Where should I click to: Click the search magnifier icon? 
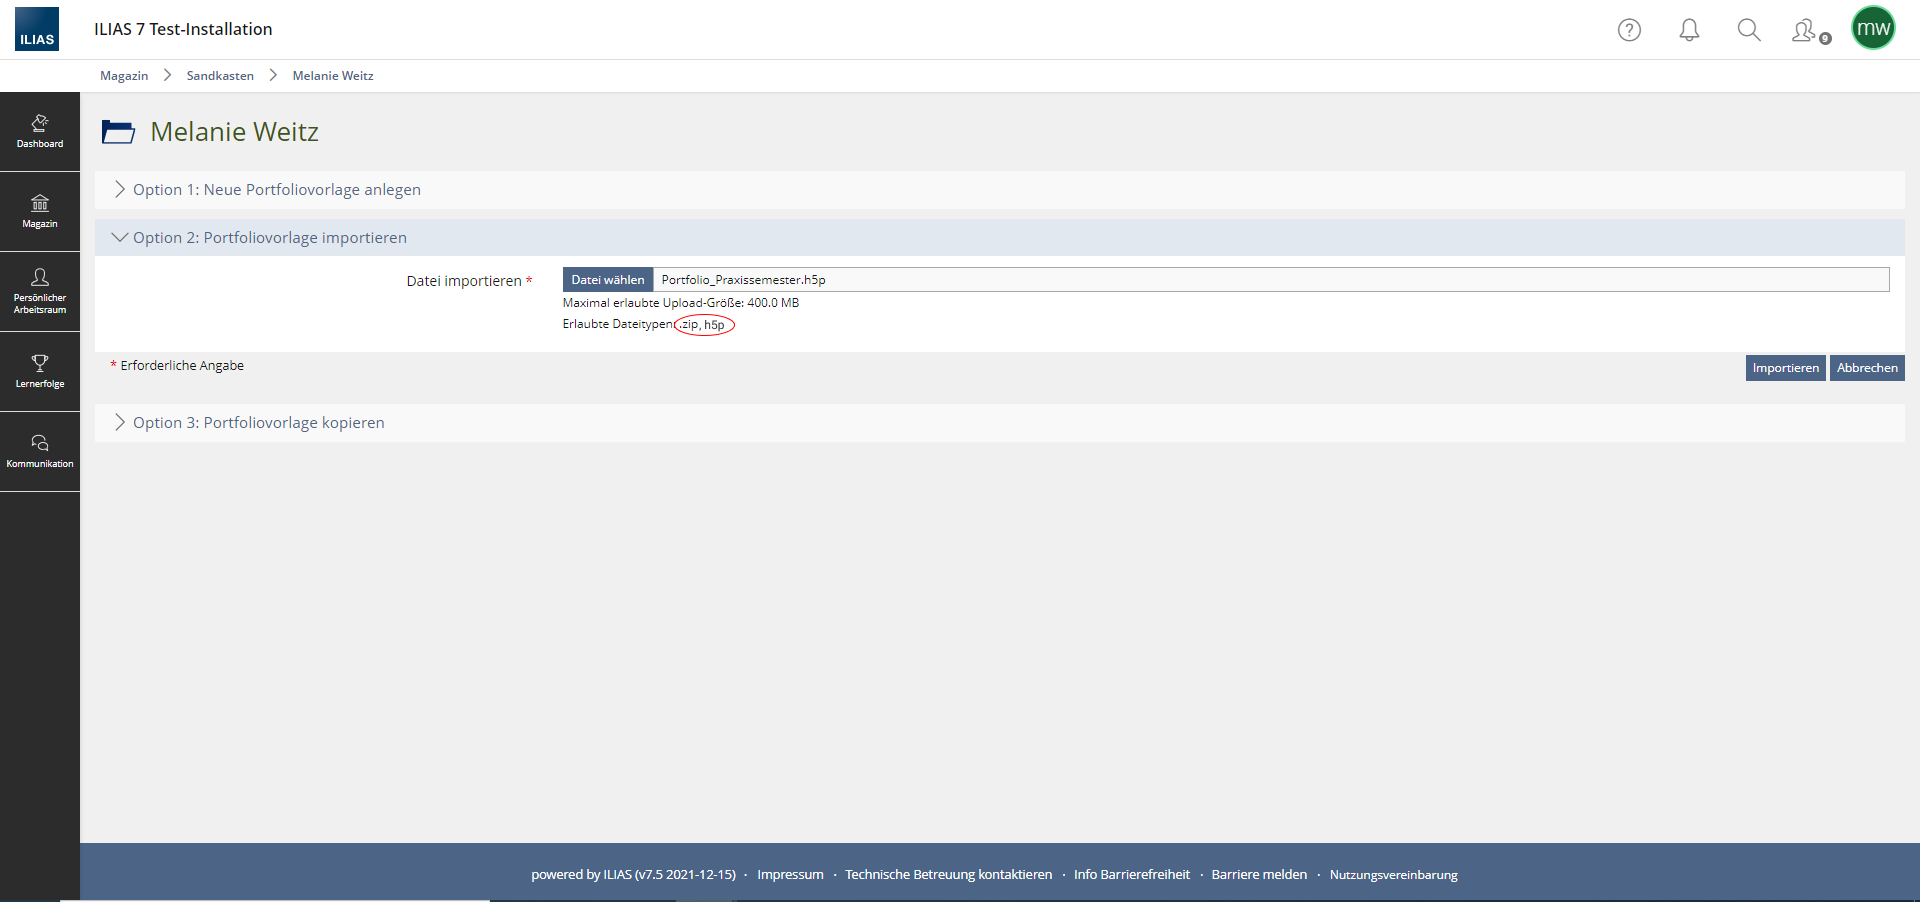tap(1748, 30)
